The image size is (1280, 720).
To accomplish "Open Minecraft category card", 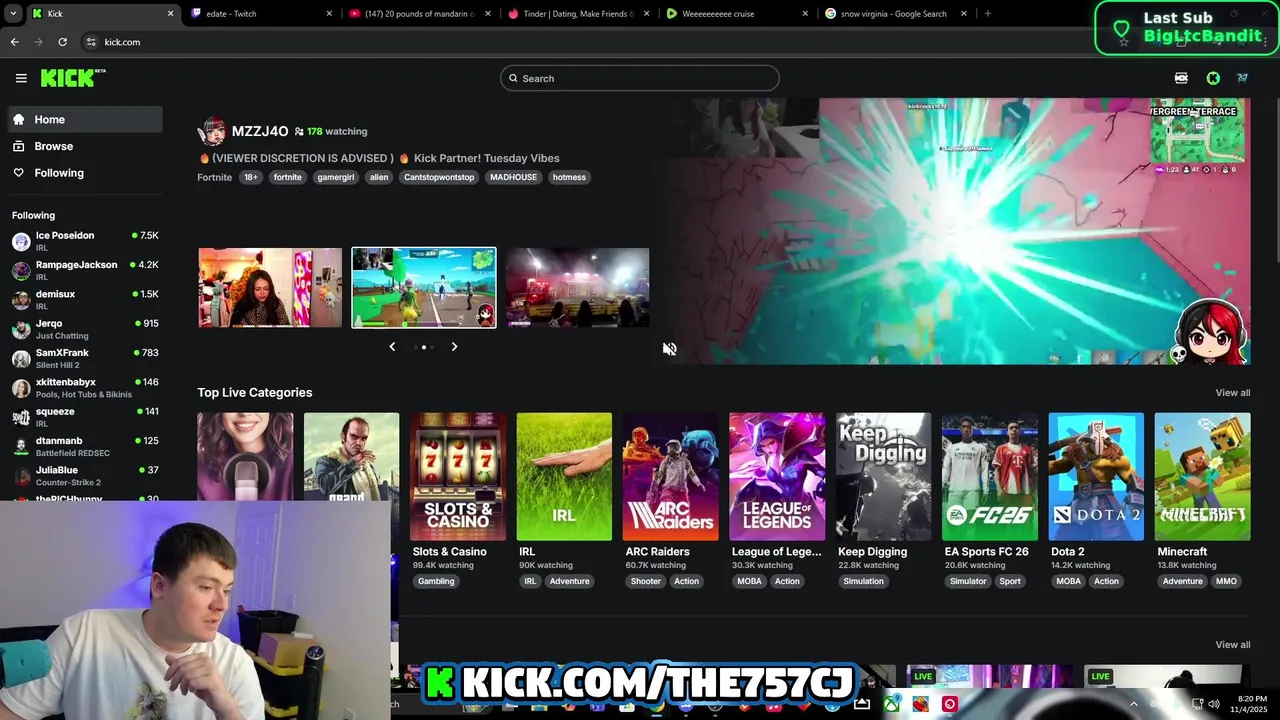I will 1202,477.
